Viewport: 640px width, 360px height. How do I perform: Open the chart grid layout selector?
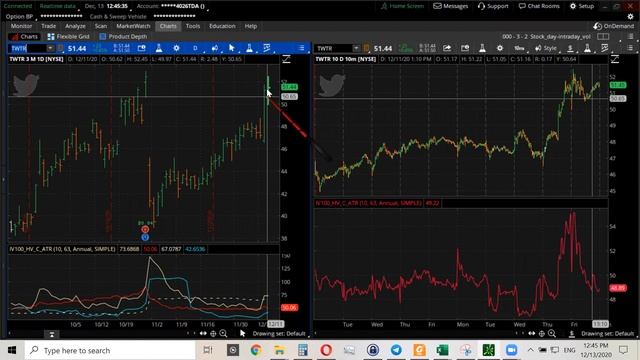click(x=603, y=37)
